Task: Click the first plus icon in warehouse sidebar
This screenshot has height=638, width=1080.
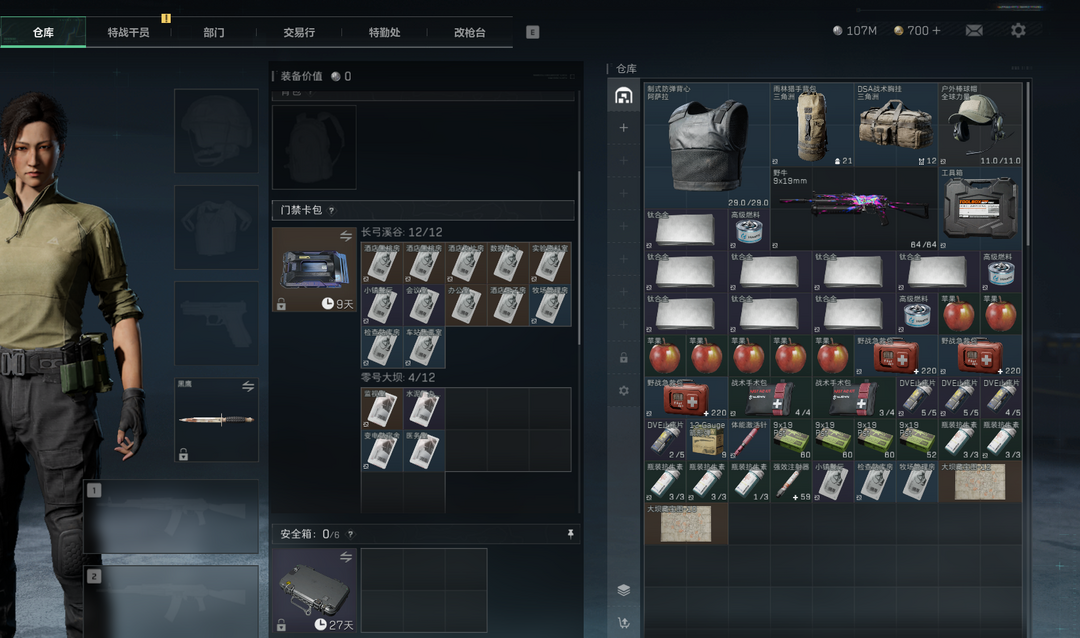Action: 623,127
